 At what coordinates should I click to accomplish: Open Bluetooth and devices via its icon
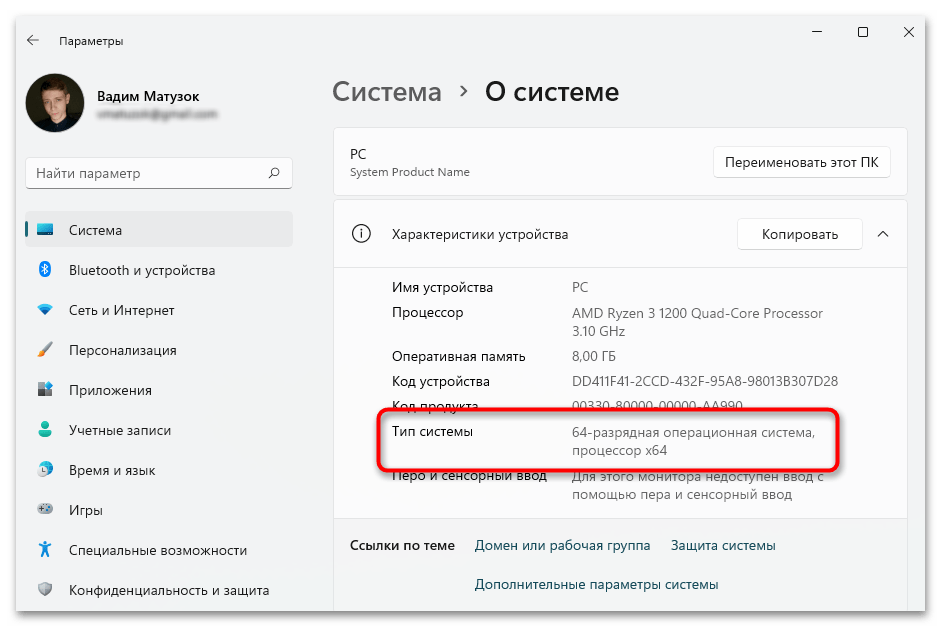click(45, 270)
